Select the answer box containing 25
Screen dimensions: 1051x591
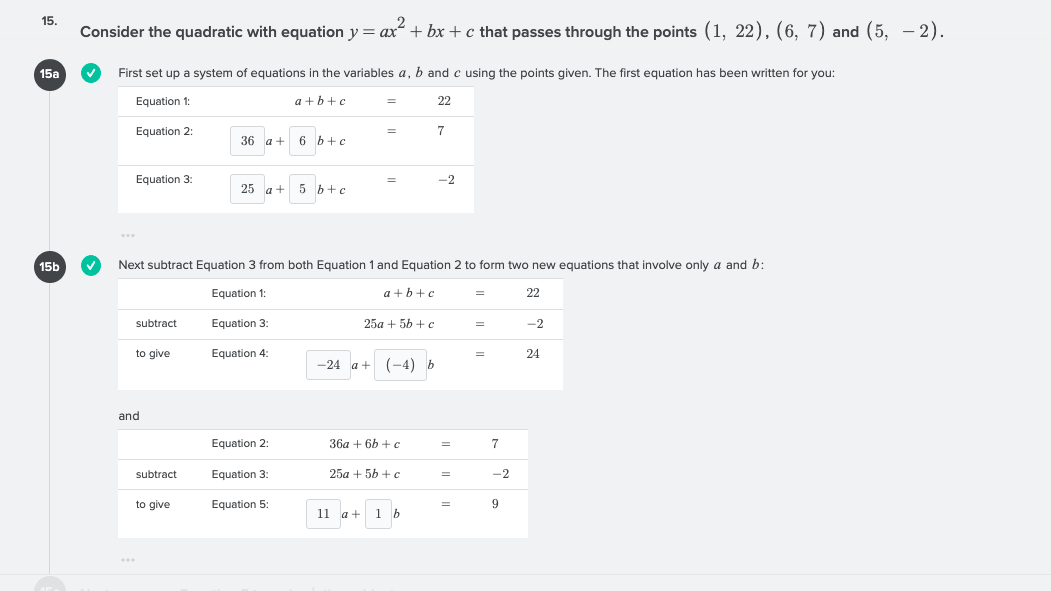pos(247,189)
